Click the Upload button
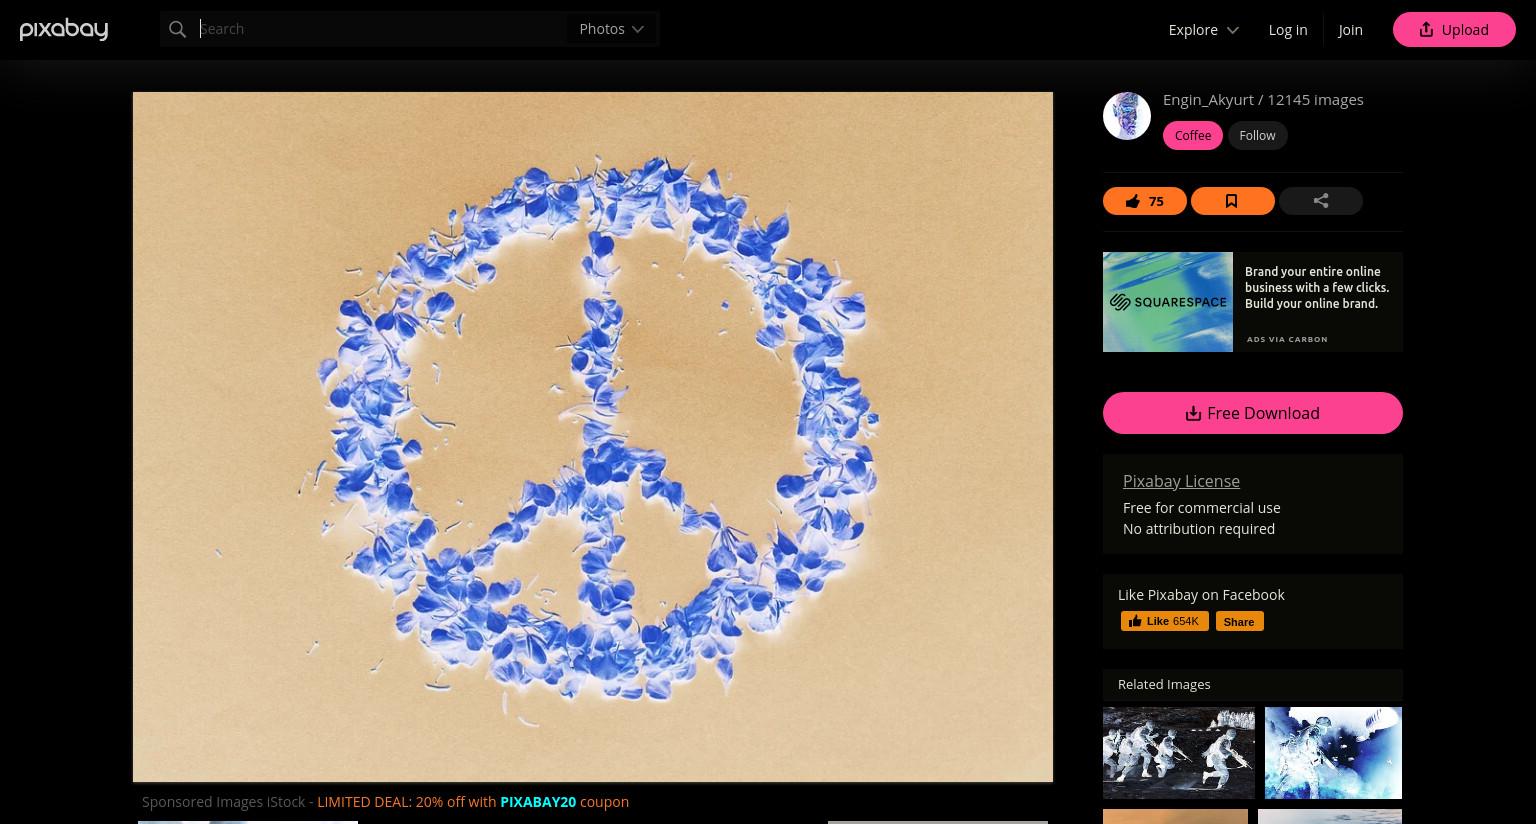 1454,30
